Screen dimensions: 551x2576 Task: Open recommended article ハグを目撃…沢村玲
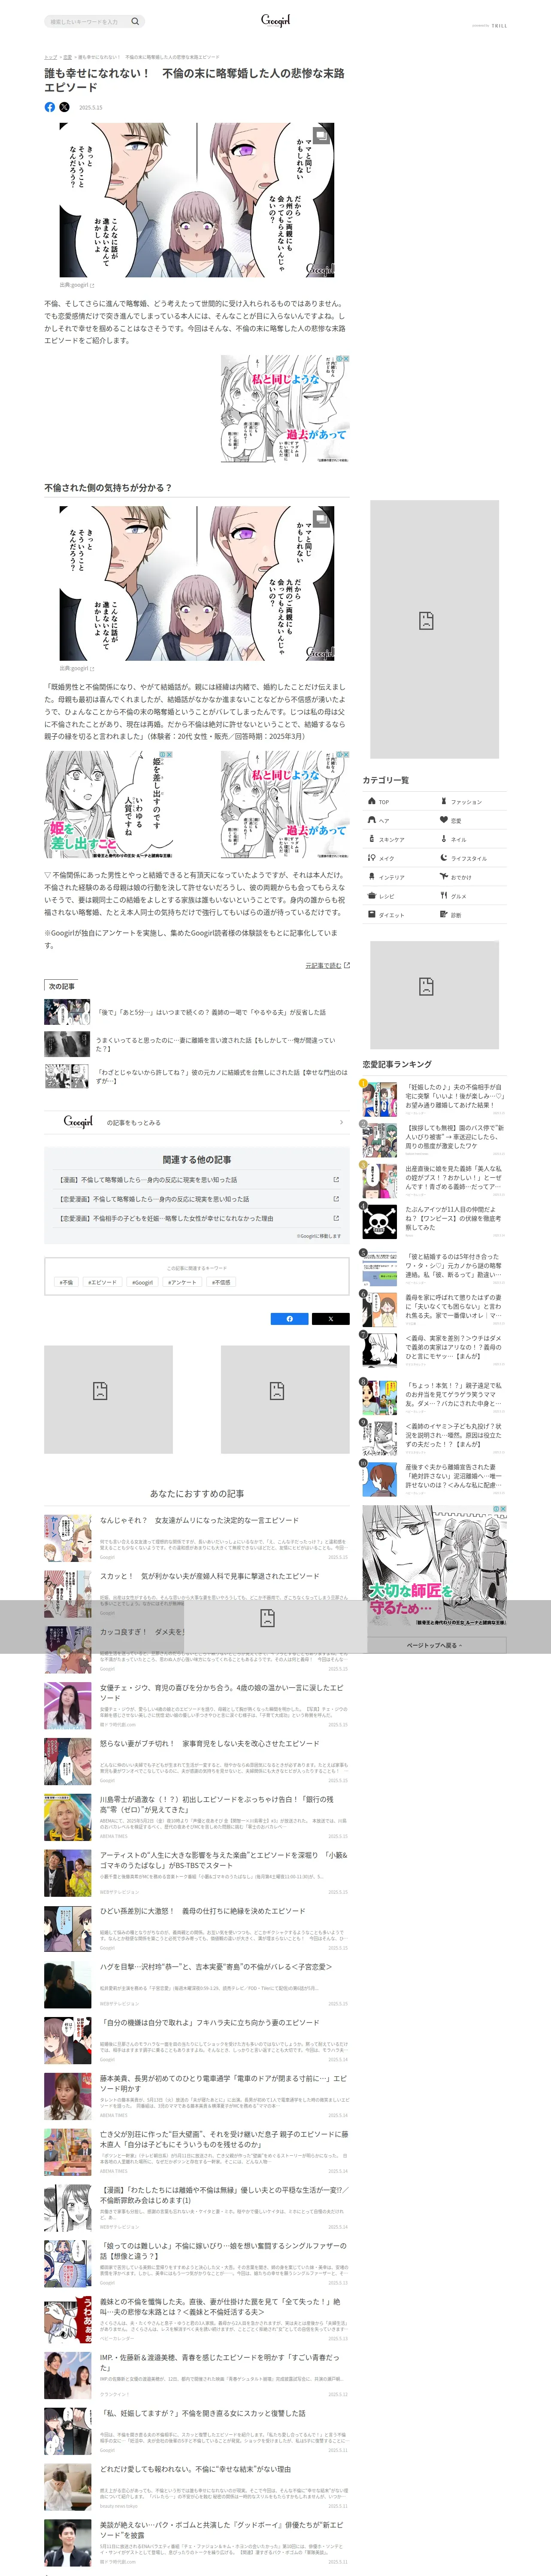coord(196,1985)
